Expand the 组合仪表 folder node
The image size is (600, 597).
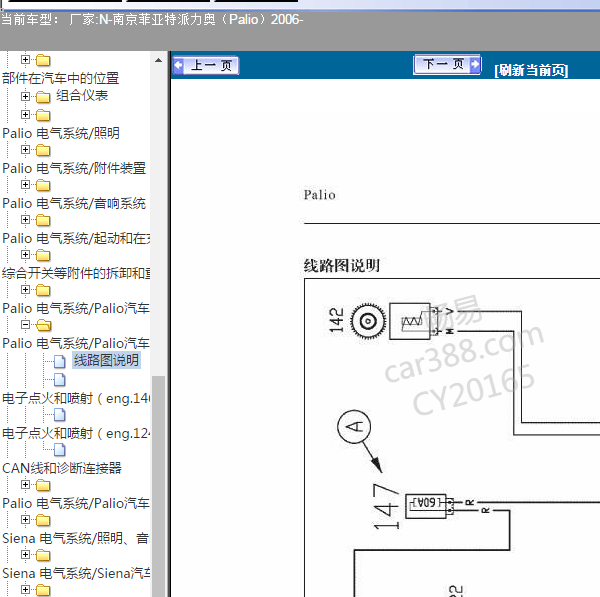pyautogui.click(x=25, y=96)
